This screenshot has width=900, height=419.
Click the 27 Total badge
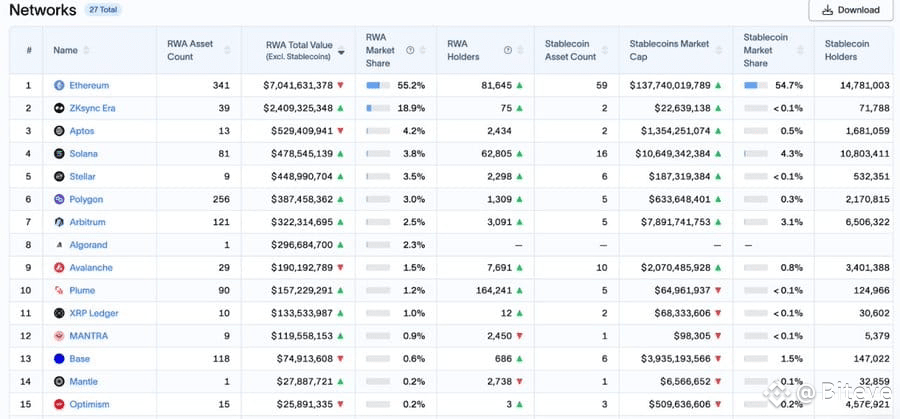click(103, 10)
